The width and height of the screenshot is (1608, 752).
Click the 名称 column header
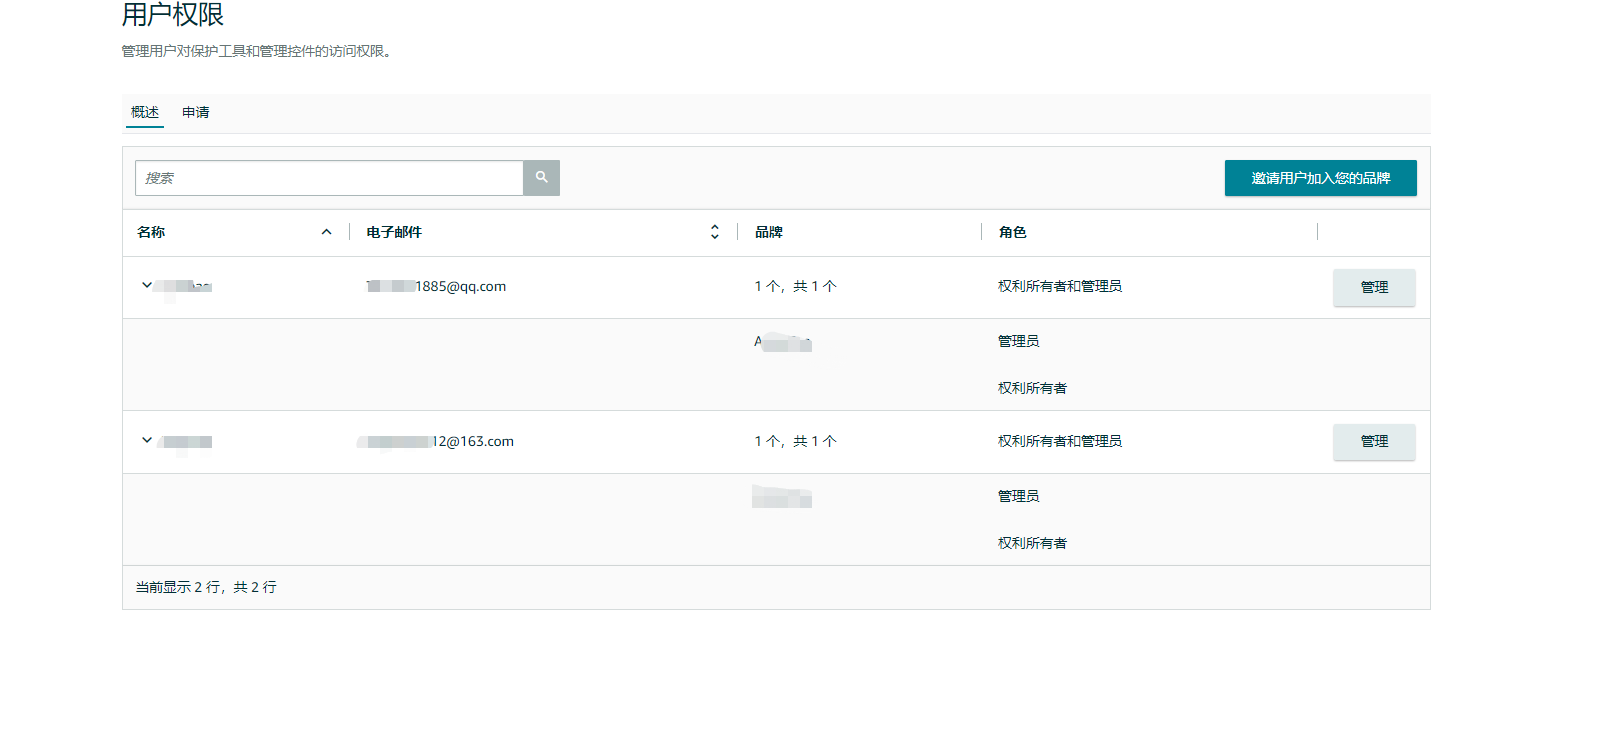point(151,232)
